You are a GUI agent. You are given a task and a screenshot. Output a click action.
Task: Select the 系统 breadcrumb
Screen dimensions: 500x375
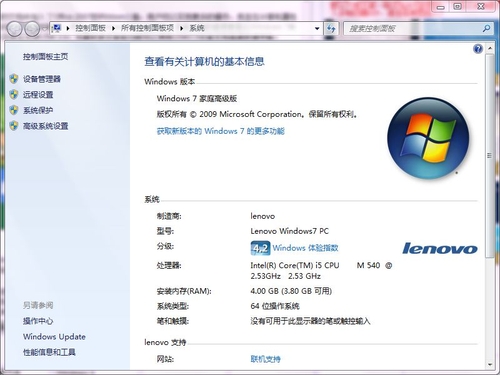pos(197,28)
